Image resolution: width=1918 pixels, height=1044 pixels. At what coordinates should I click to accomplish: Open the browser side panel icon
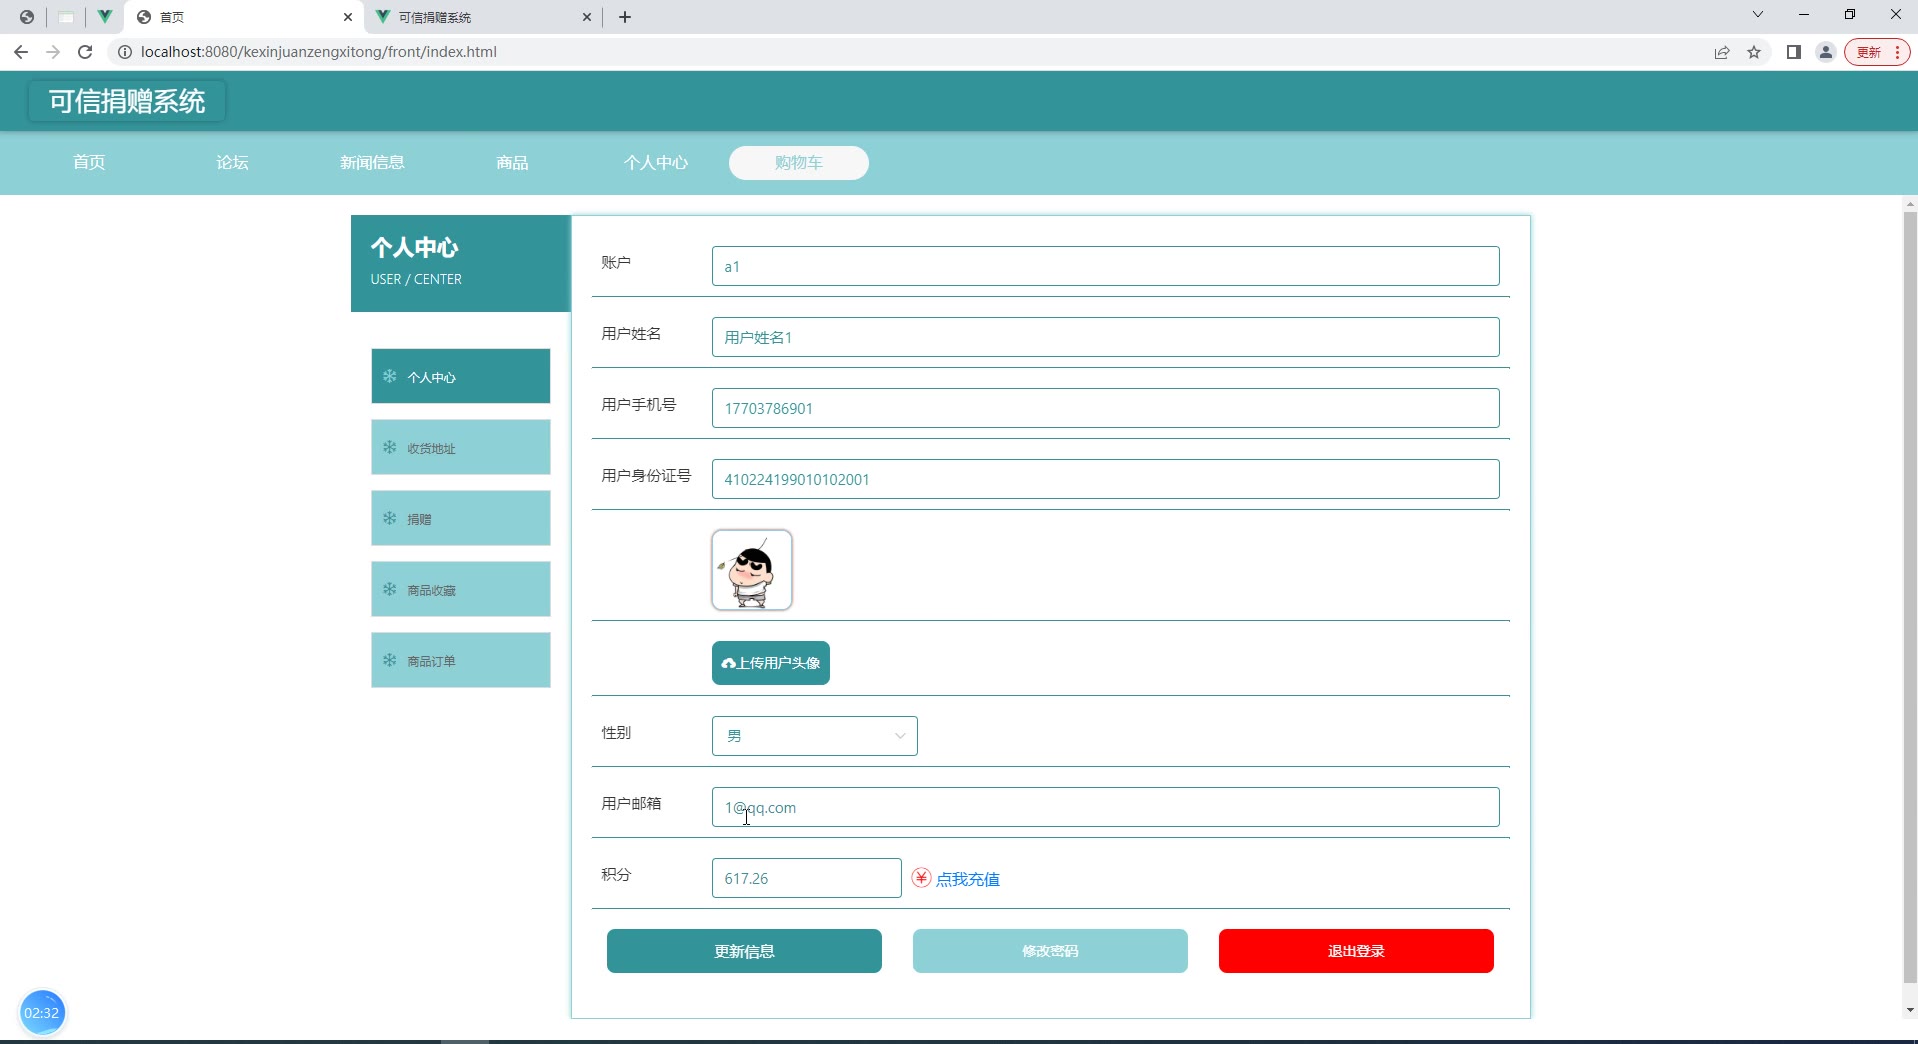[1793, 52]
